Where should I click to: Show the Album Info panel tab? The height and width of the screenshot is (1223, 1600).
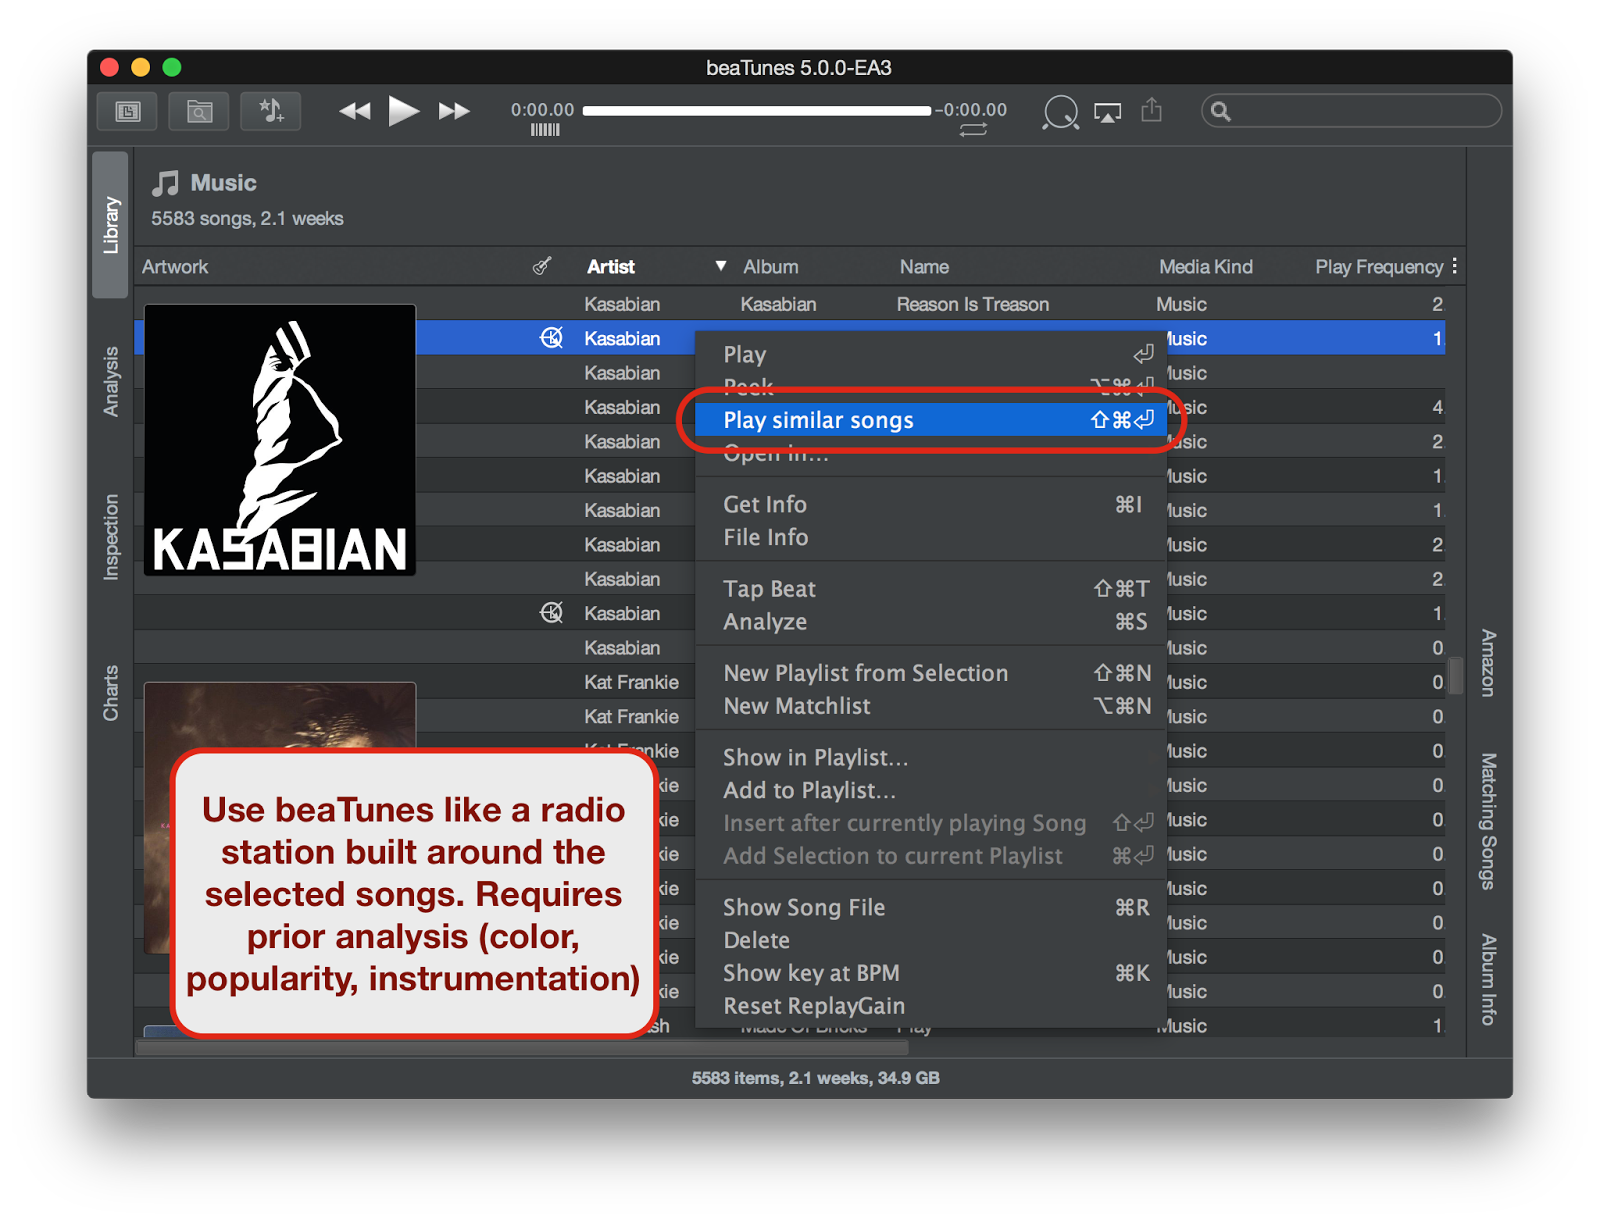tap(1488, 979)
